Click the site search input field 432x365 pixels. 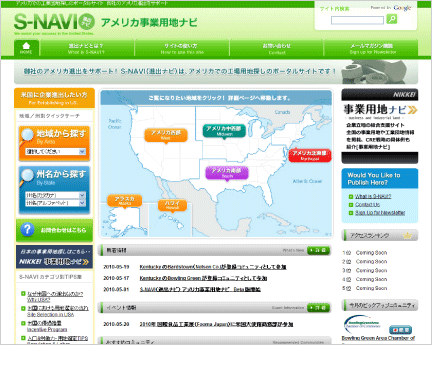tap(357, 20)
